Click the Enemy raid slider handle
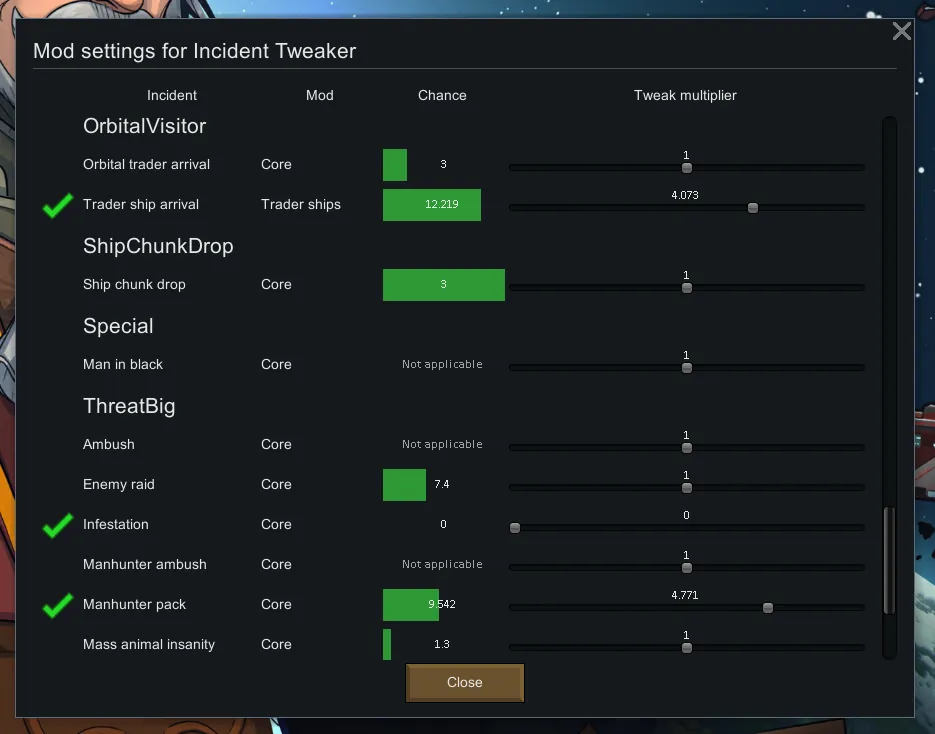The image size is (935, 734). pos(686,488)
